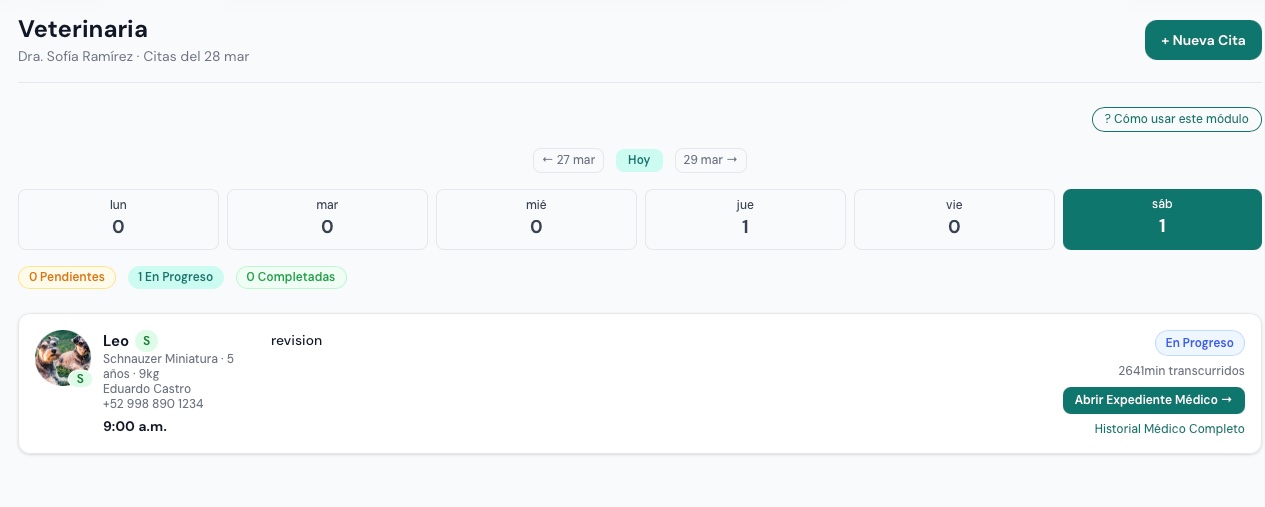Click the S badge beside Leo's name
Image resolution: width=1265 pixels, height=507 pixels.
pos(146,341)
